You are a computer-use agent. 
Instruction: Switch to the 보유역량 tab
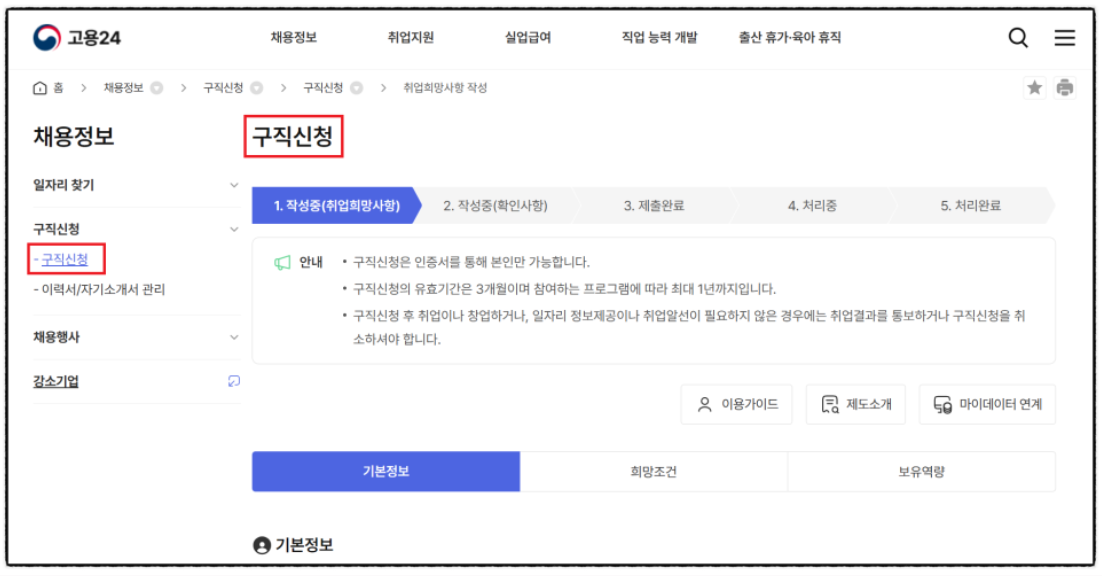click(x=922, y=470)
